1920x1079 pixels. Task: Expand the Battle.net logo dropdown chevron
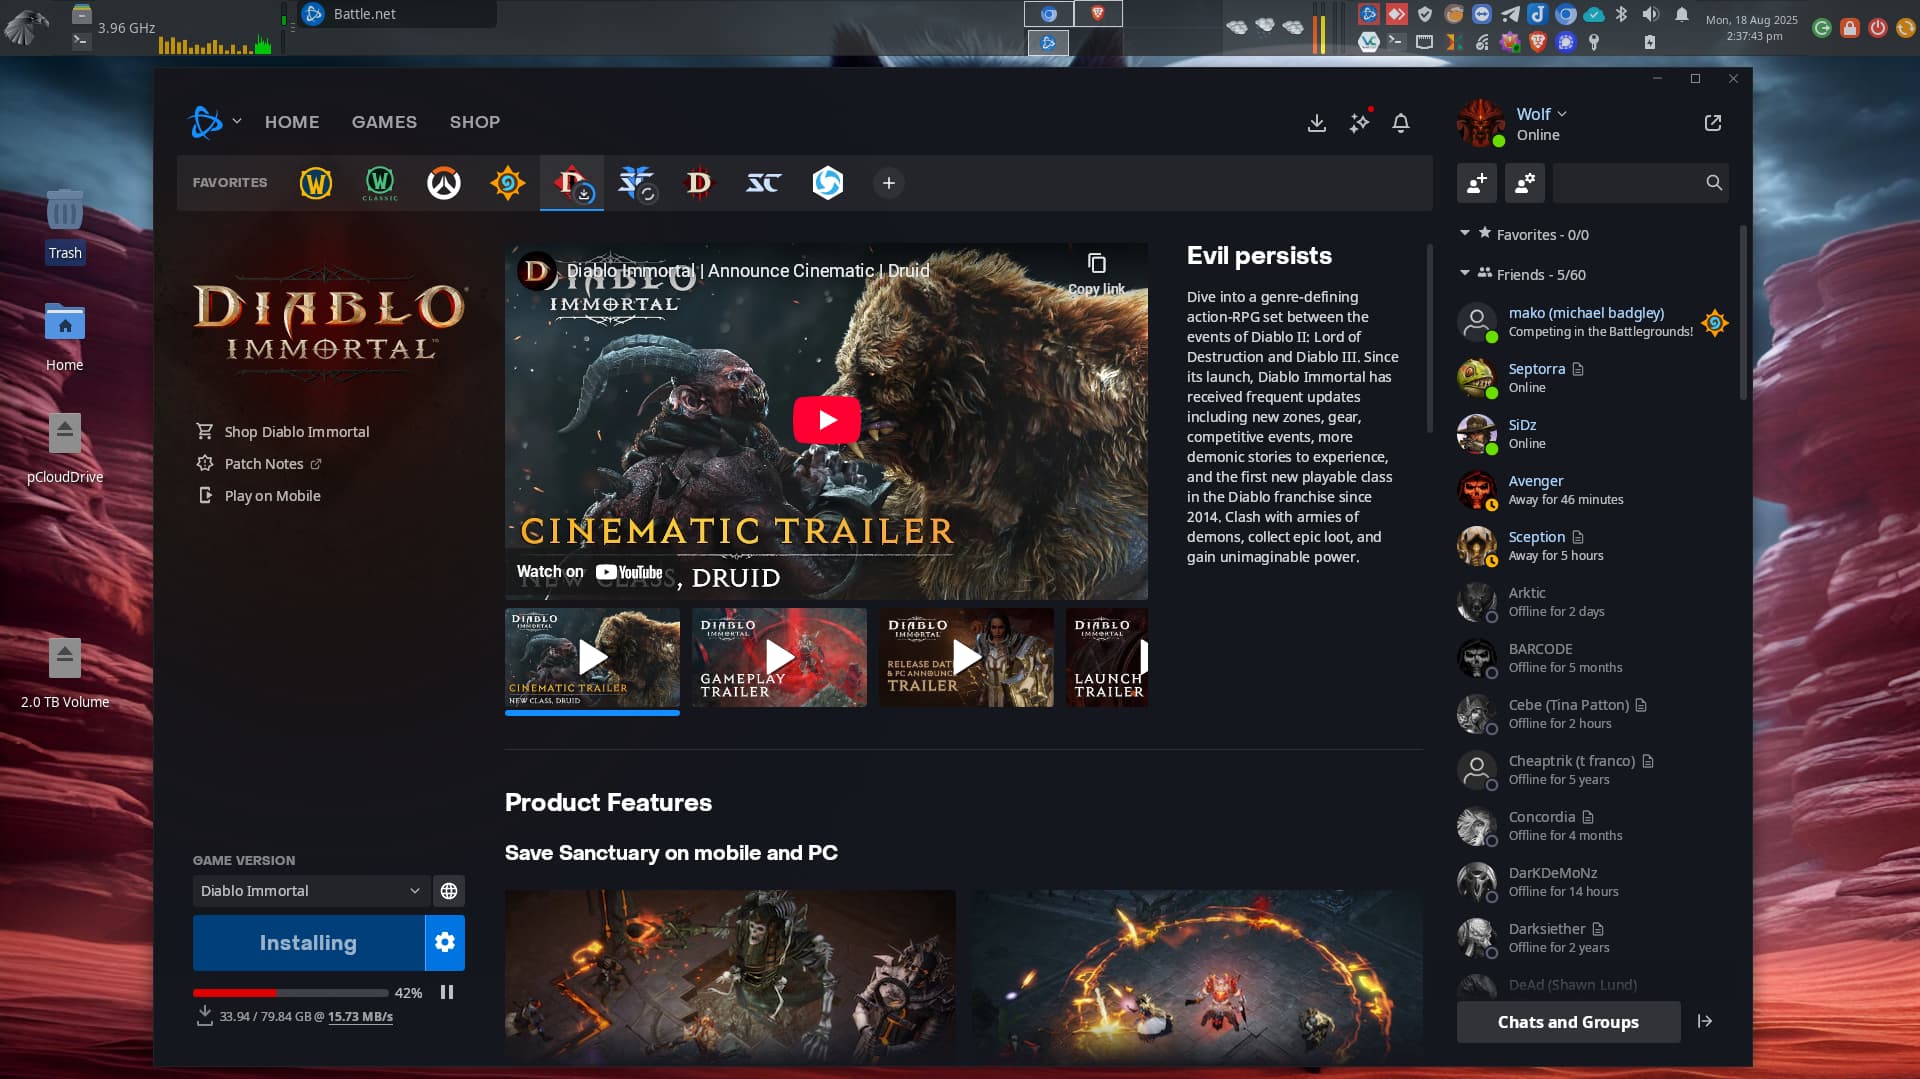click(237, 121)
